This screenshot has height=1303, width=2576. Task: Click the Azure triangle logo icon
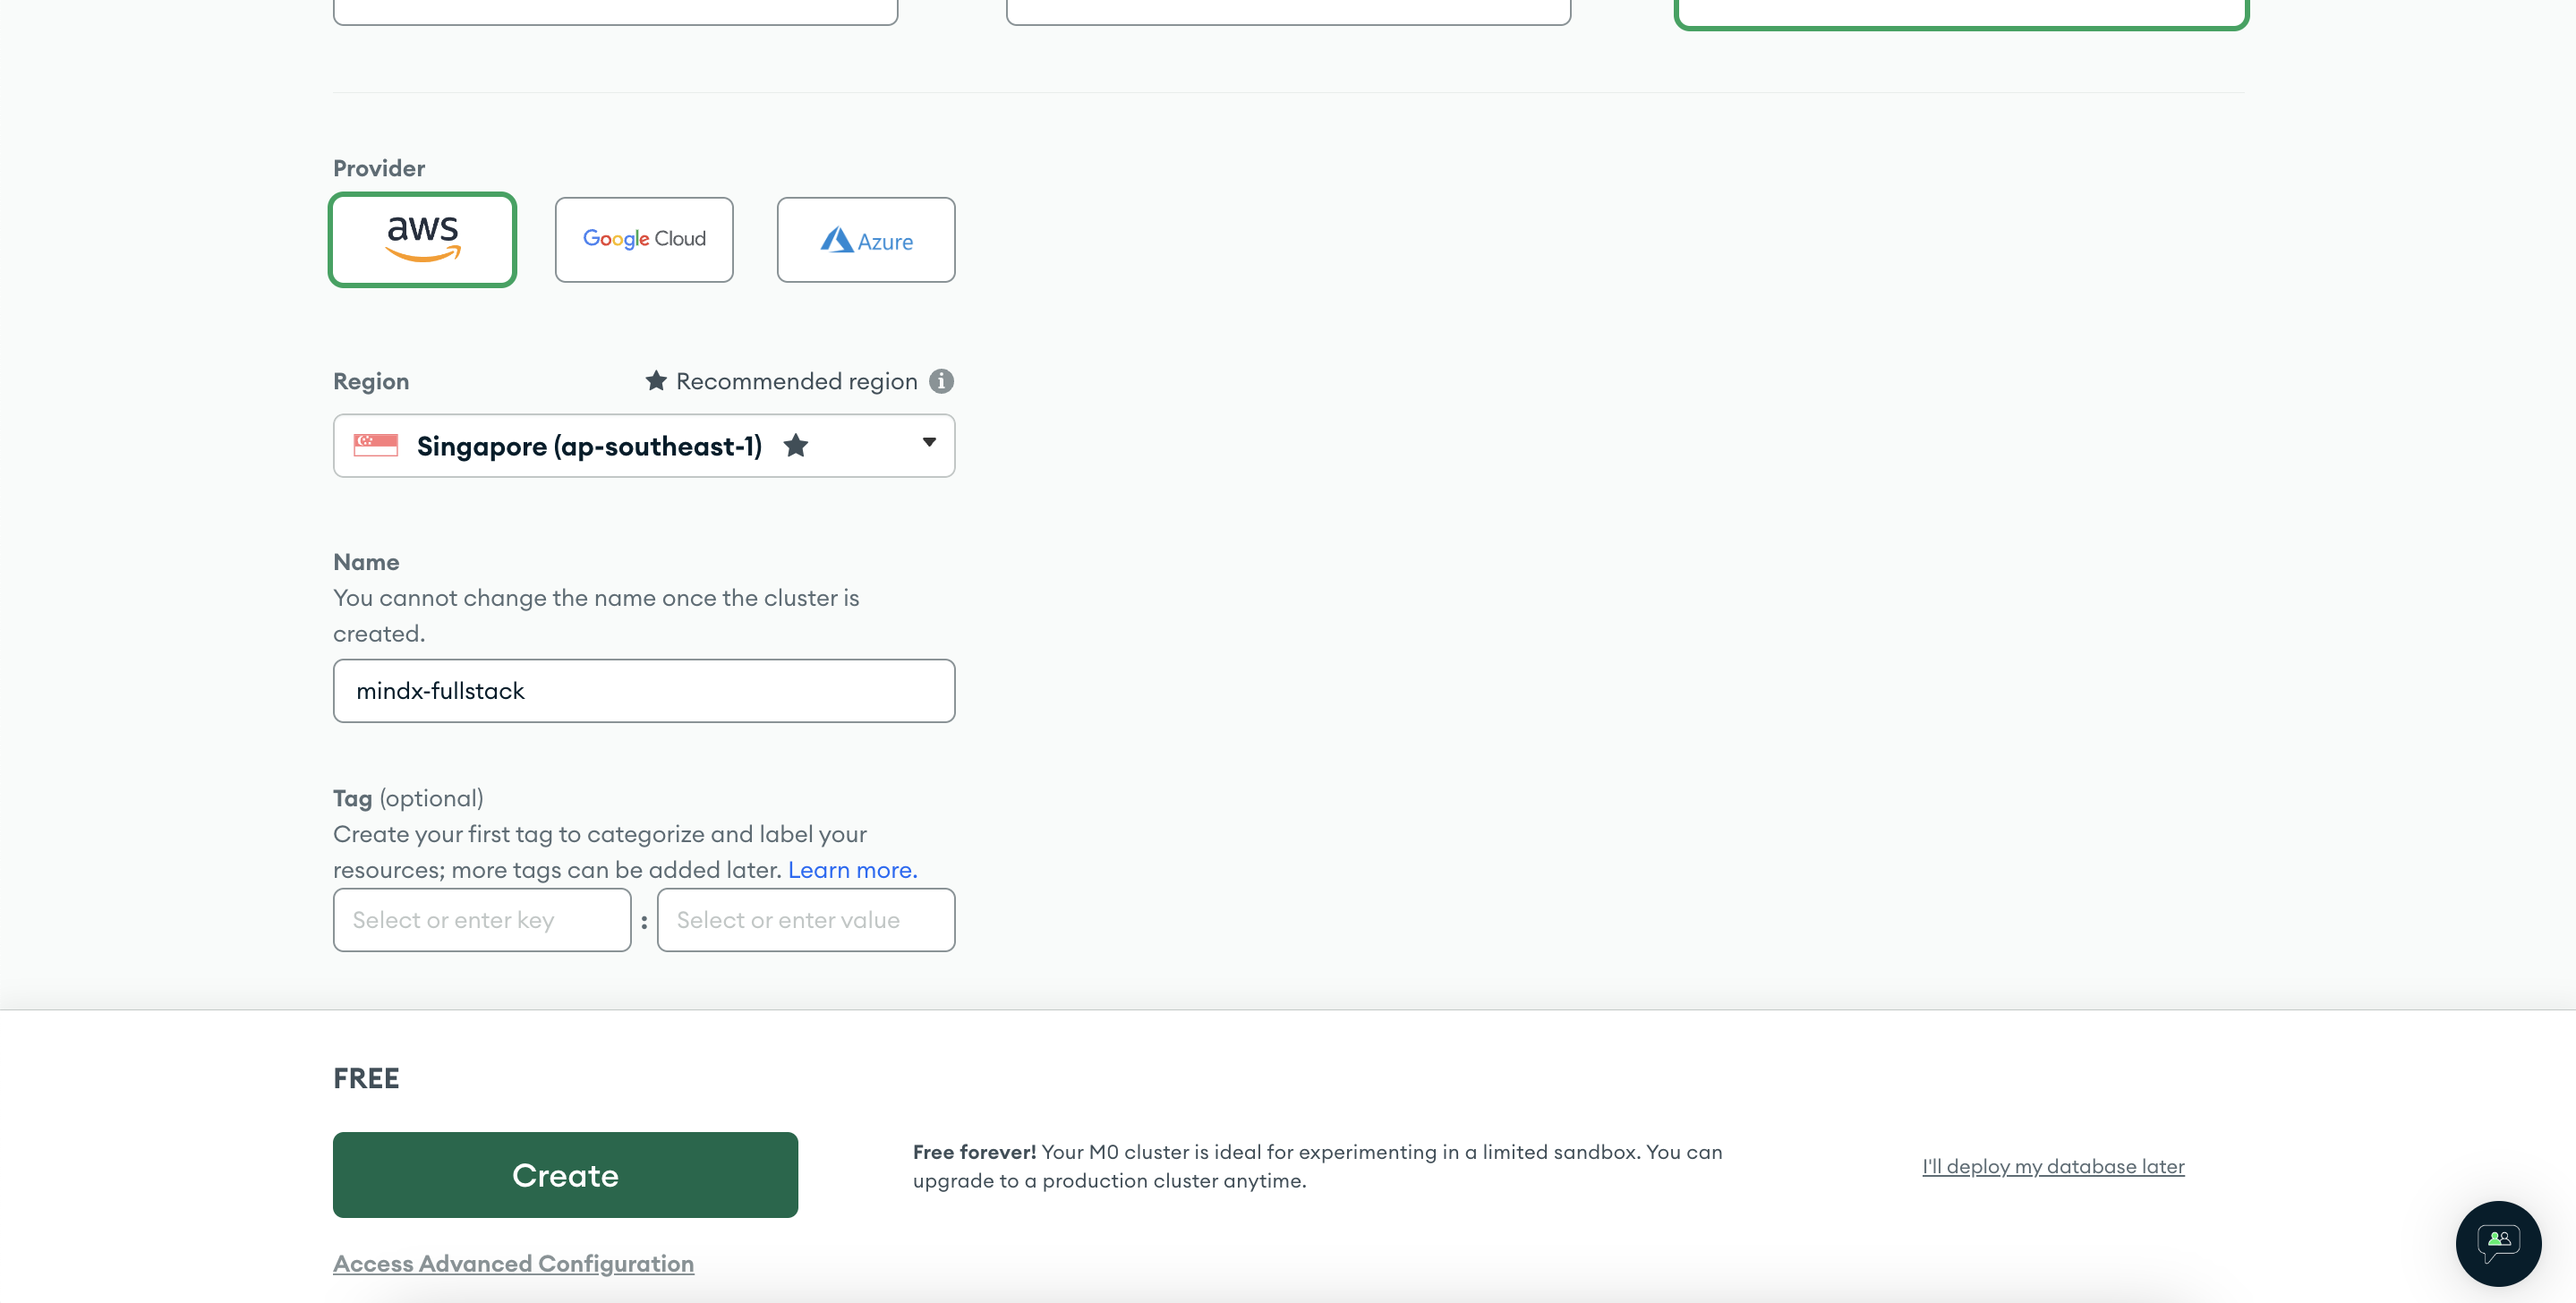click(x=835, y=240)
